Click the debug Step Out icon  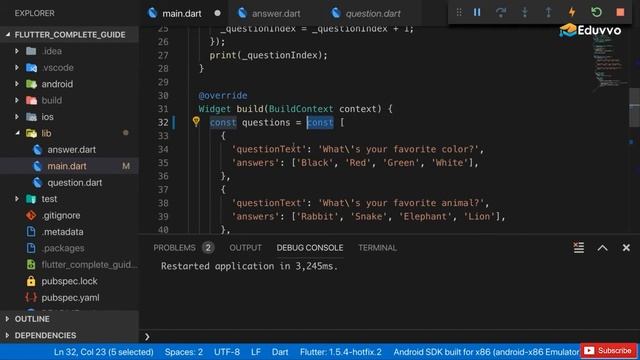[548, 12]
